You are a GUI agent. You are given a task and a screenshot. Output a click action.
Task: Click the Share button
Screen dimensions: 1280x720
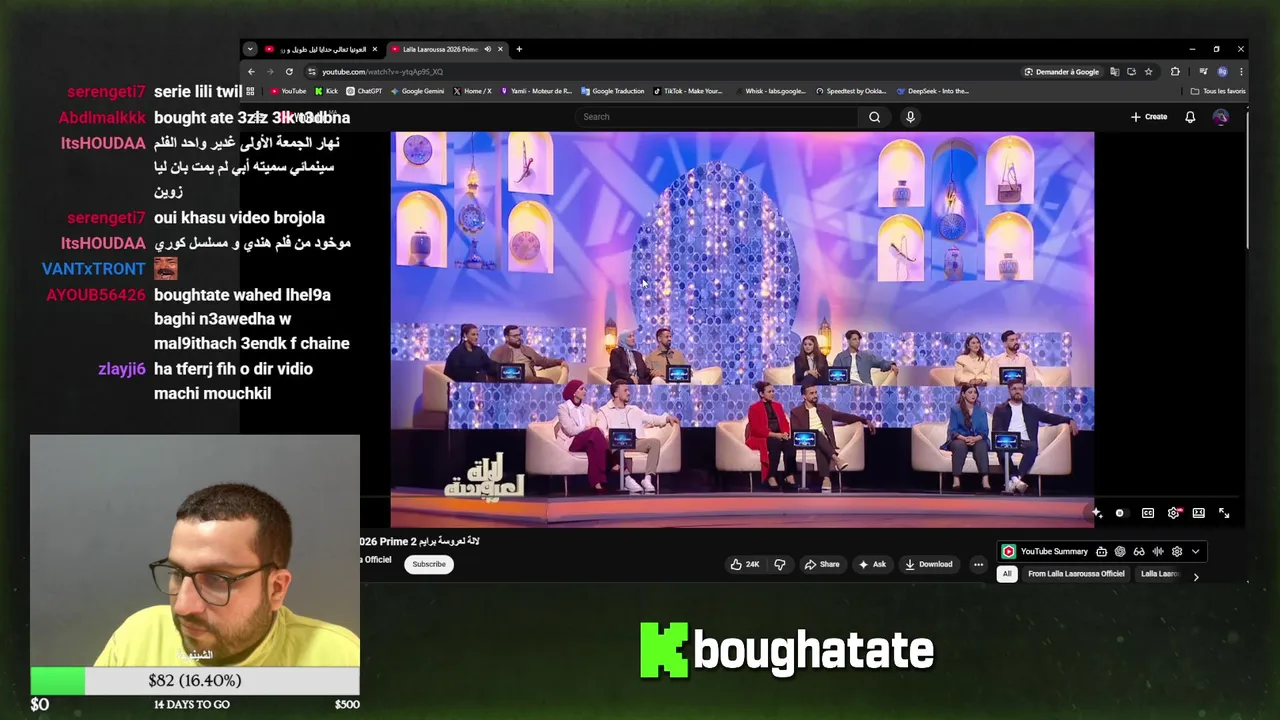click(822, 564)
